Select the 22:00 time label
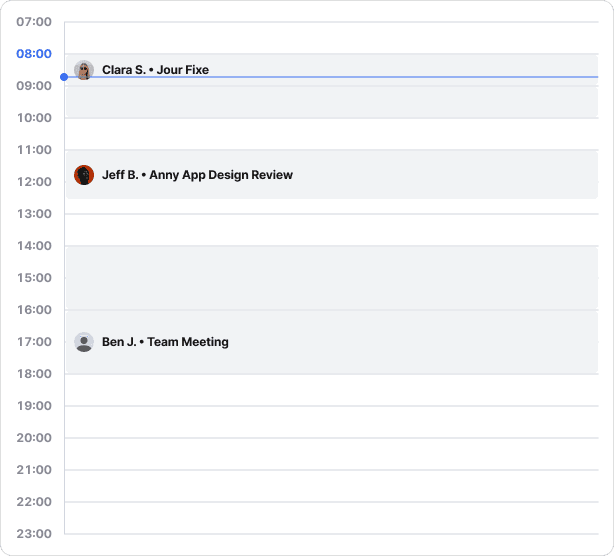Viewport: 614px width, 556px height. [x=34, y=502]
